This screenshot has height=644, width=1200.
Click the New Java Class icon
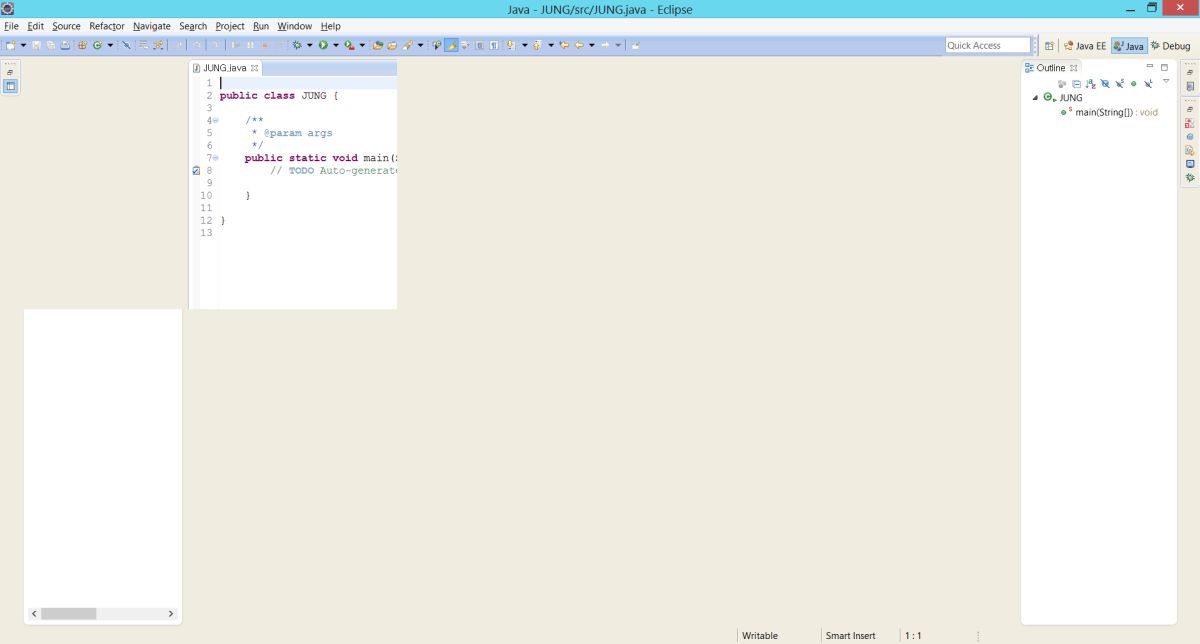96,45
